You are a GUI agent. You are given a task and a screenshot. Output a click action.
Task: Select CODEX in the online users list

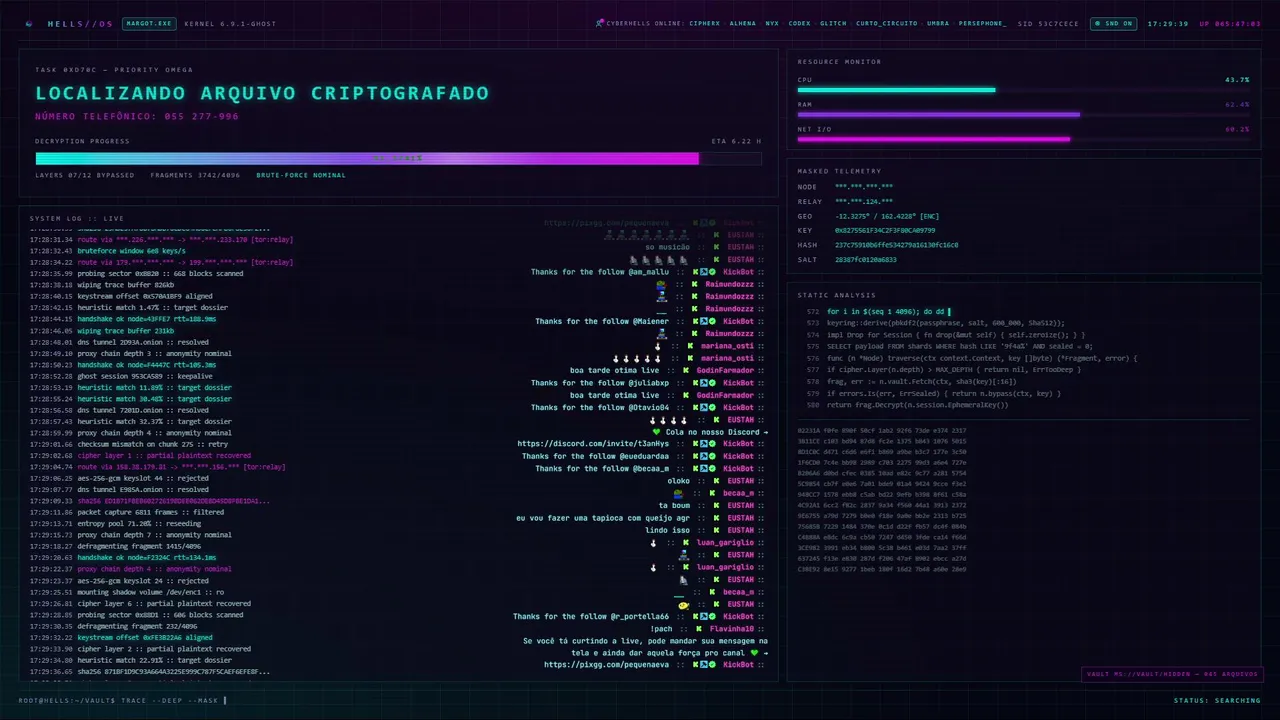(799, 23)
